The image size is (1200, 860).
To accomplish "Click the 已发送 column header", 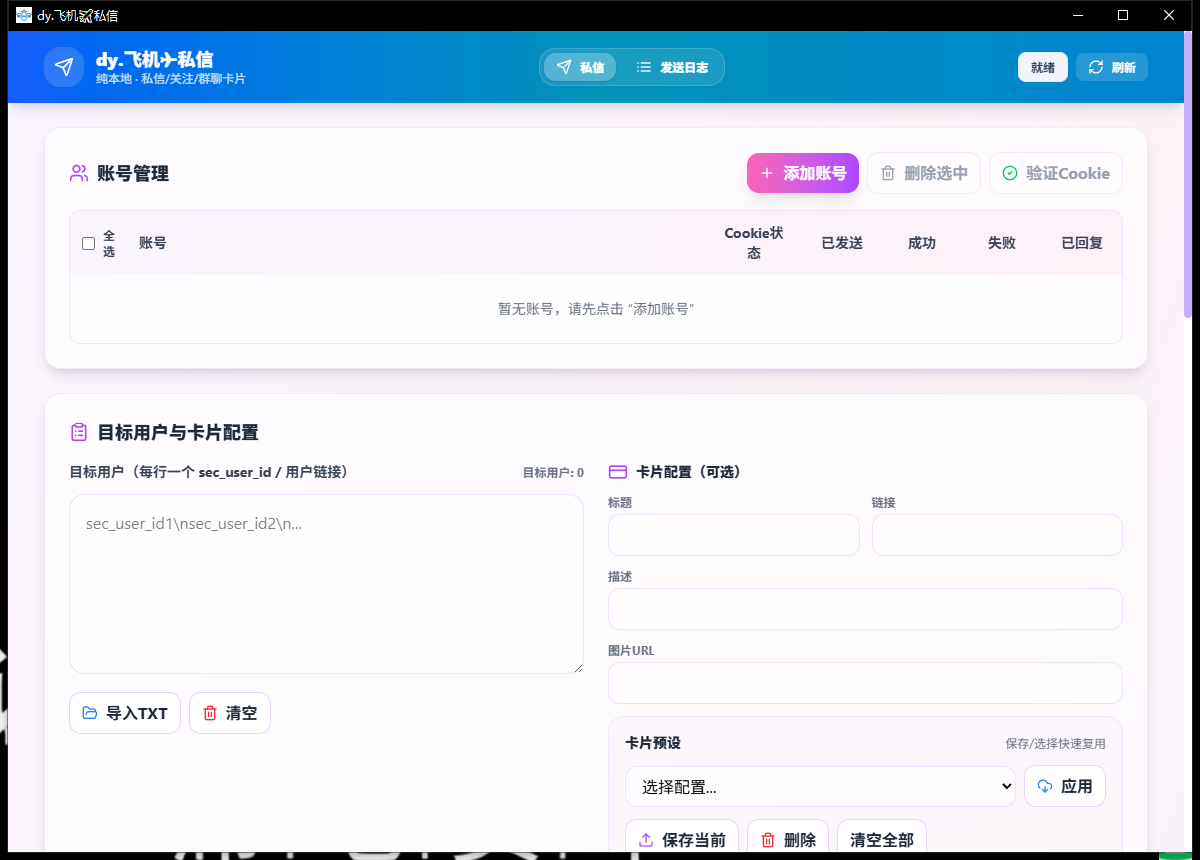I will coord(842,243).
